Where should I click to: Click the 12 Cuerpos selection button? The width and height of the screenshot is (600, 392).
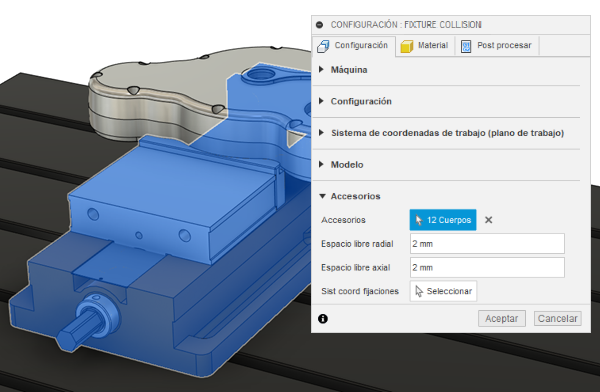pos(443,220)
